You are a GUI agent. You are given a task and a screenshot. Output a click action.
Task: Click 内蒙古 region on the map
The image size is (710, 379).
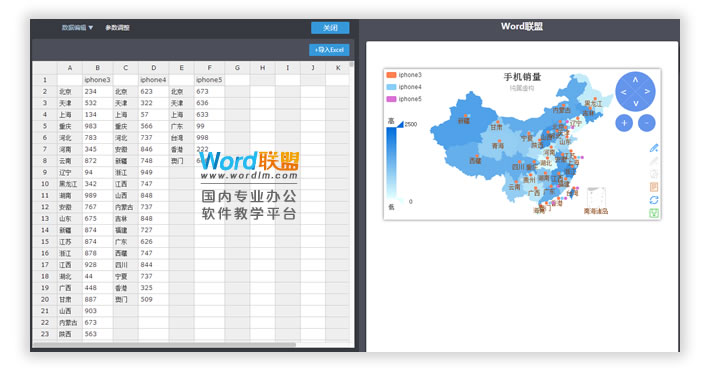[561, 110]
